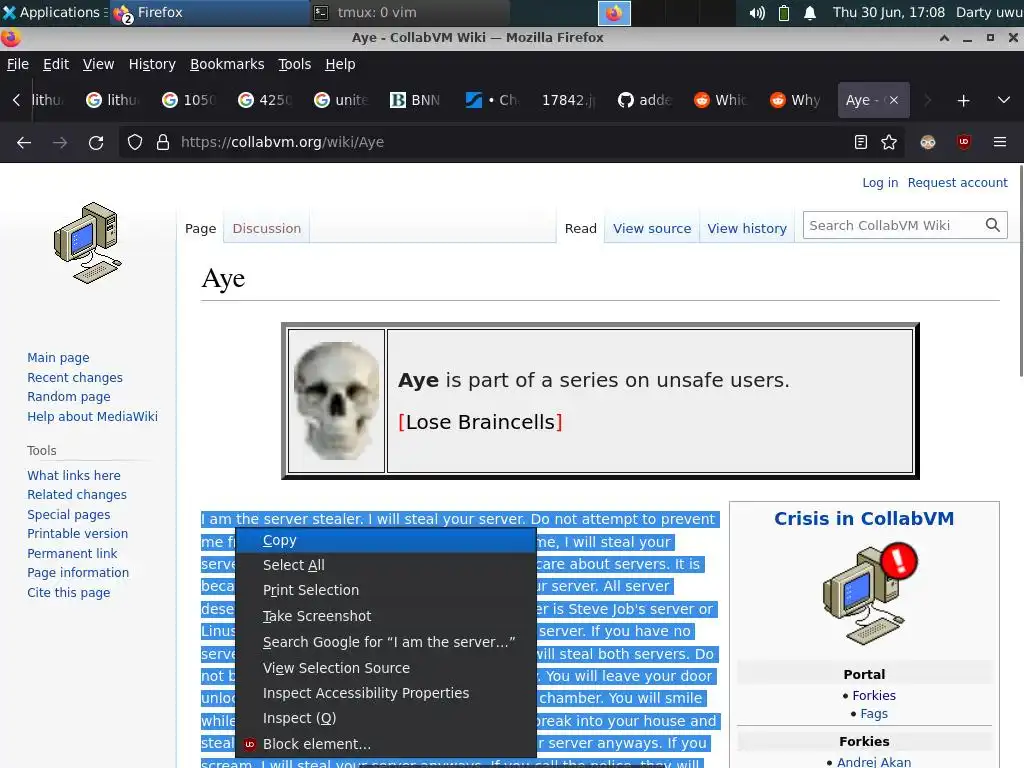Viewport: 1024px width, 768px height.
Task: Open Random page link
Action: click(69, 396)
